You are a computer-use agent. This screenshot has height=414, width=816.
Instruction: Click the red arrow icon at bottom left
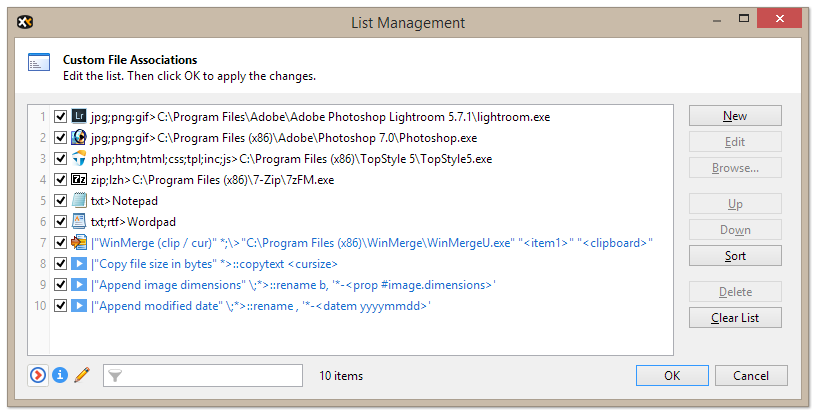pos(38,376)
